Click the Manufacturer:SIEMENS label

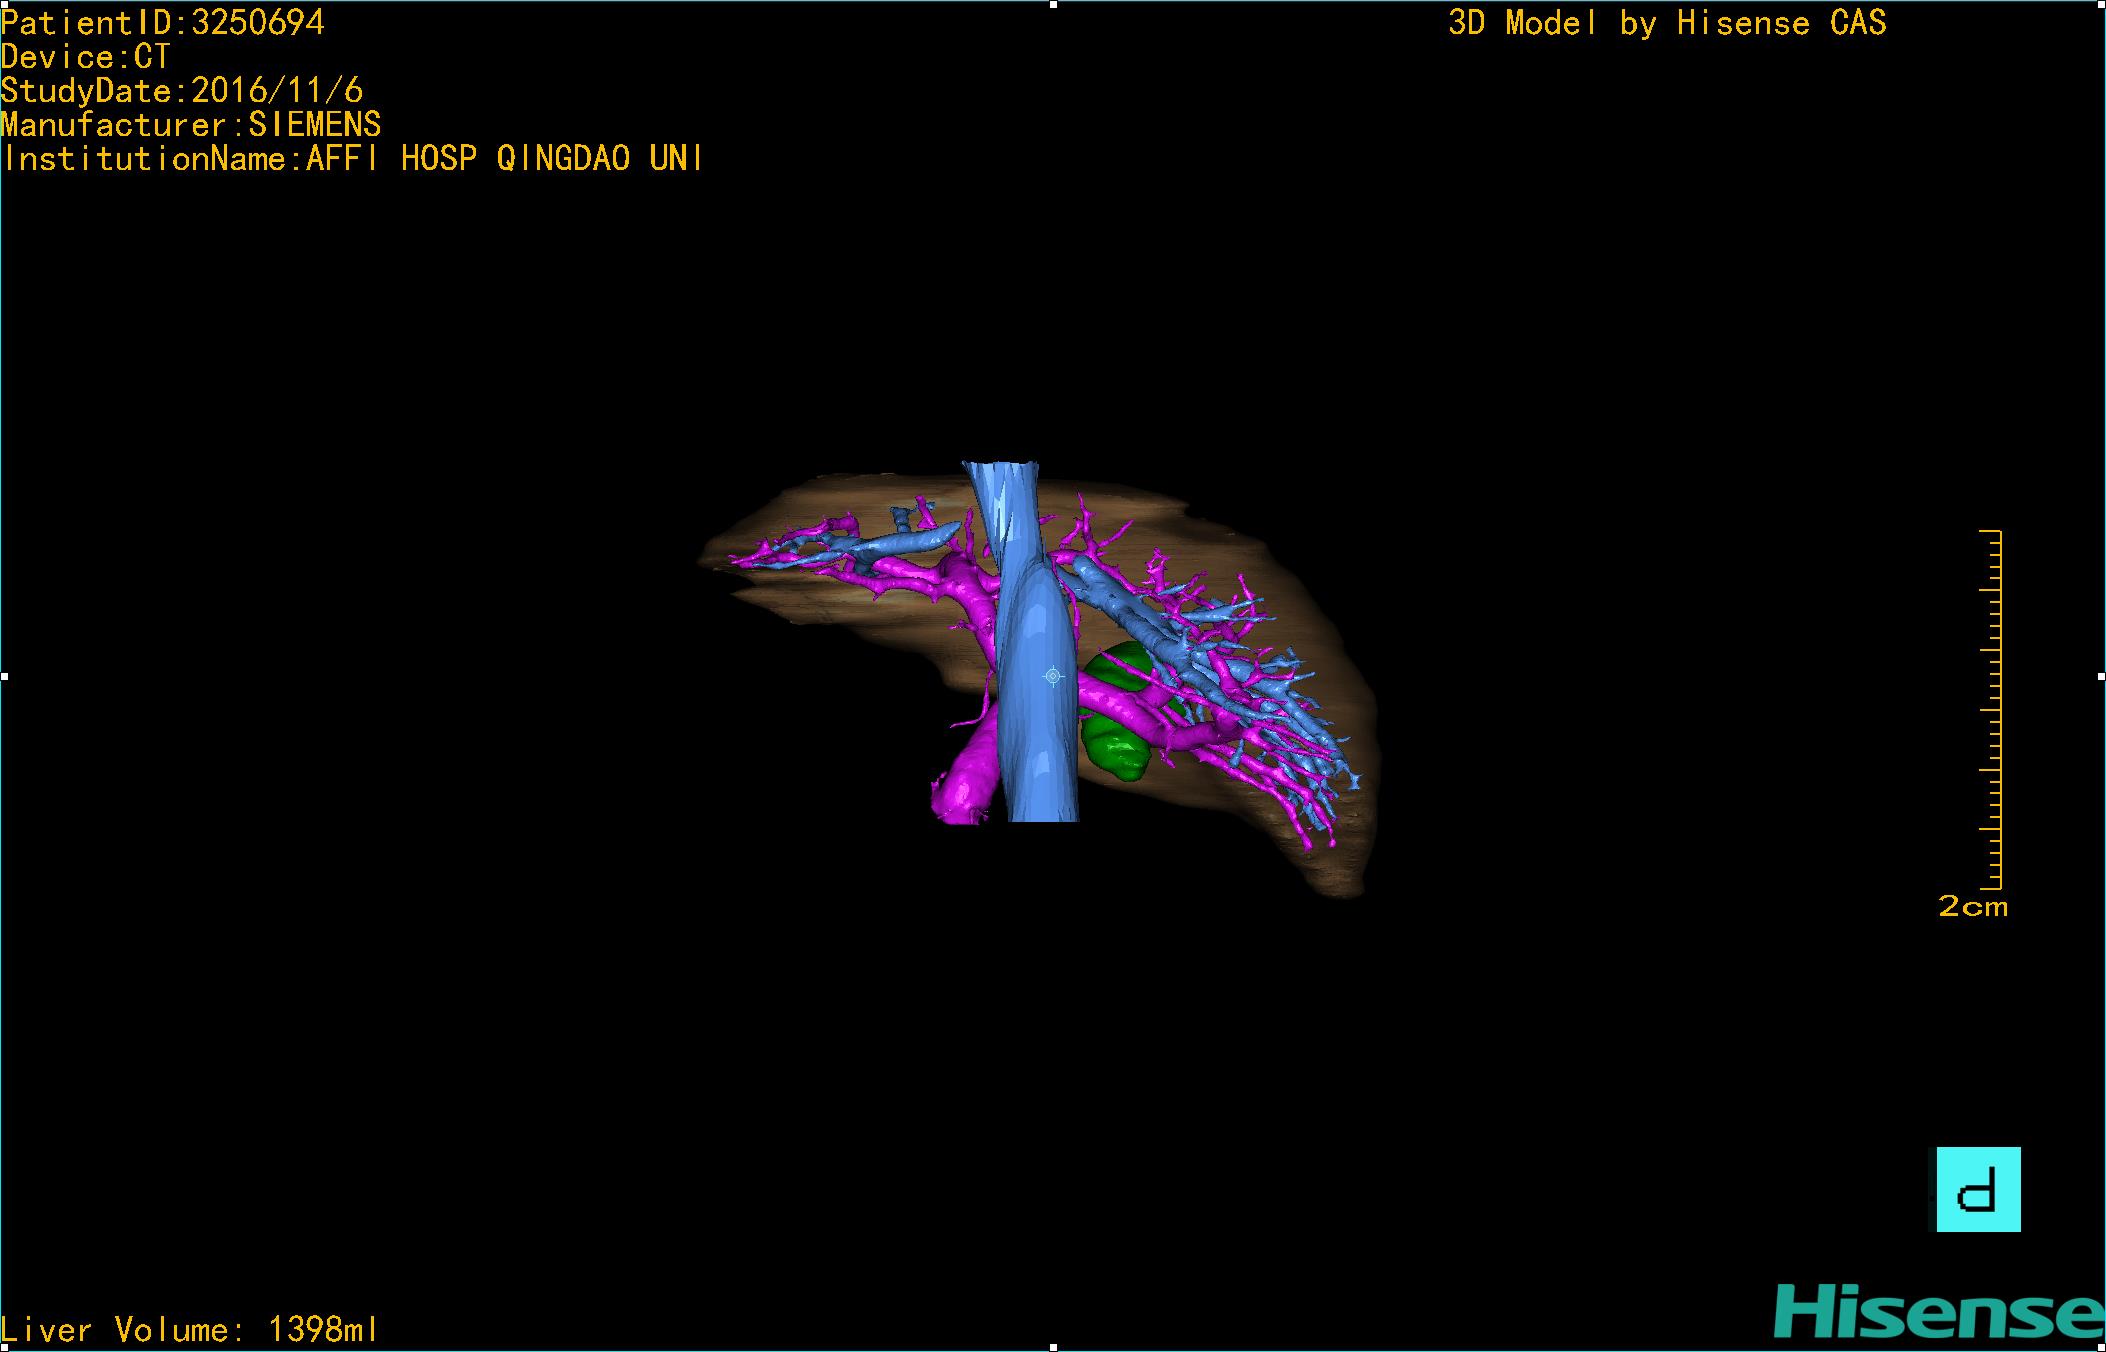[x=190, y=125]
